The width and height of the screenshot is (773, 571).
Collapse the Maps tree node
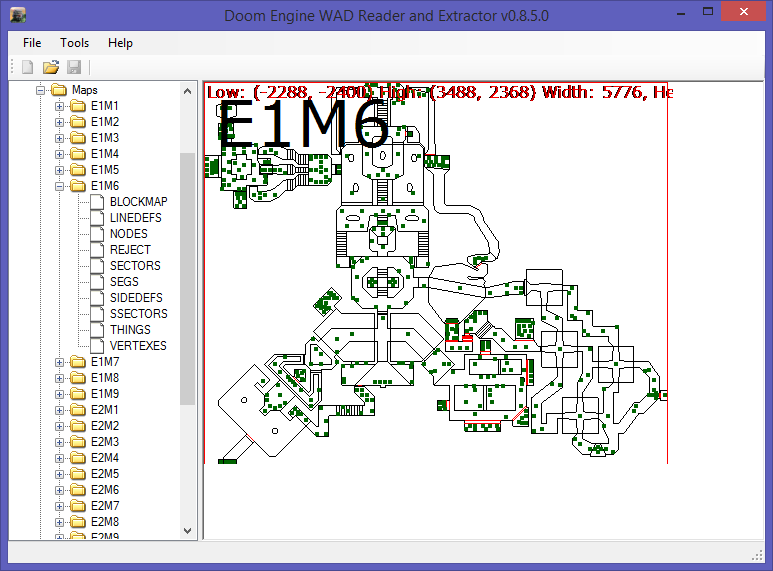[40, 90]
